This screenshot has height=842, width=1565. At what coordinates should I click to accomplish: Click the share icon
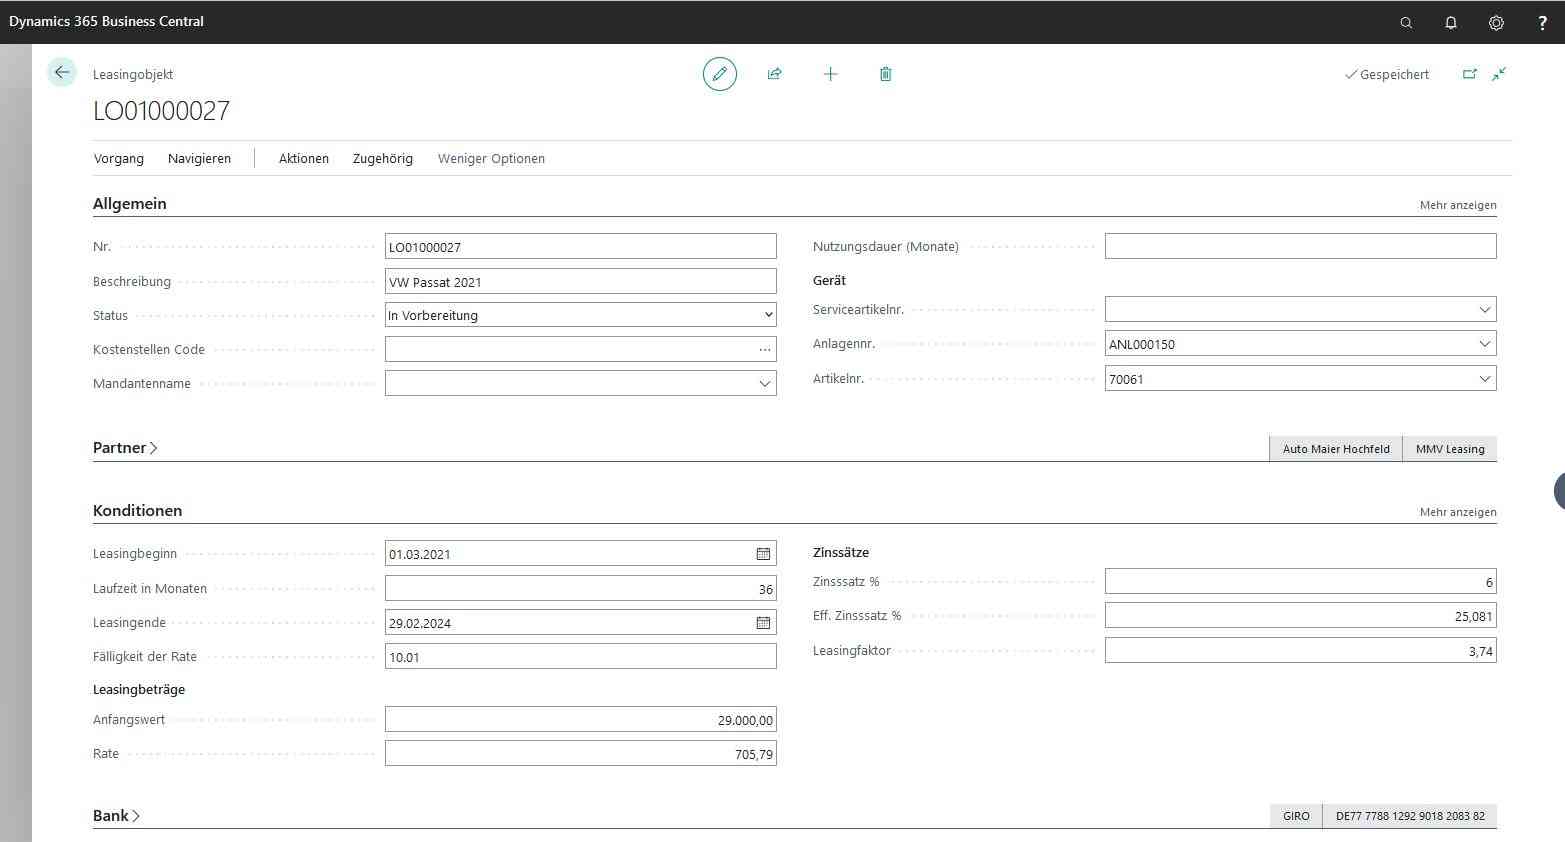[774, 74]
